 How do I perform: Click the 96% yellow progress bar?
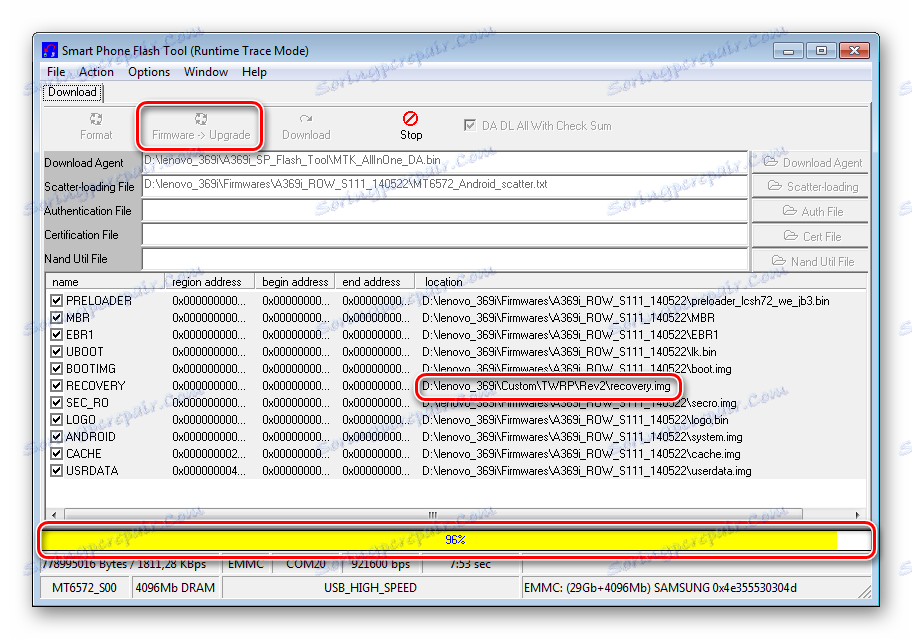456,540
